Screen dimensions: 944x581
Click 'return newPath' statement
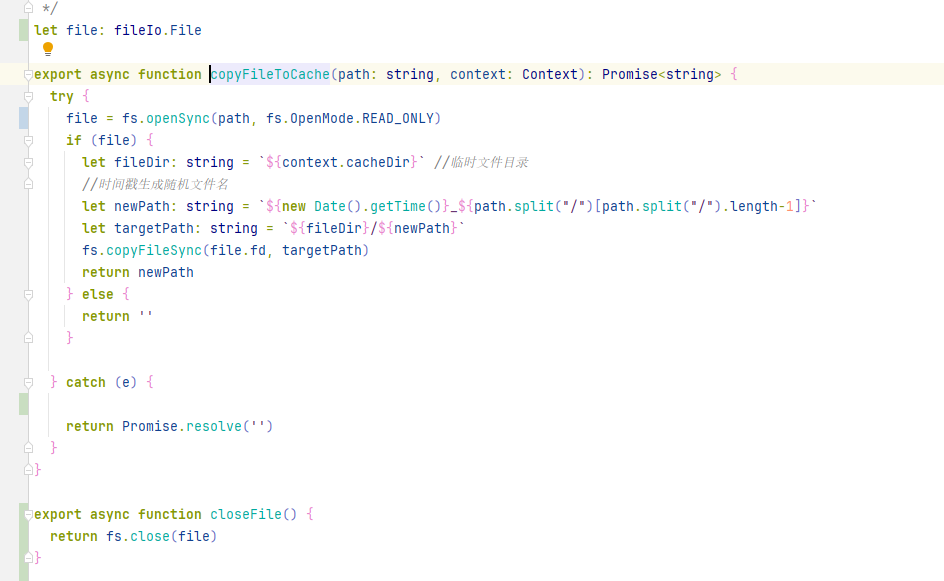click(138, 273)
